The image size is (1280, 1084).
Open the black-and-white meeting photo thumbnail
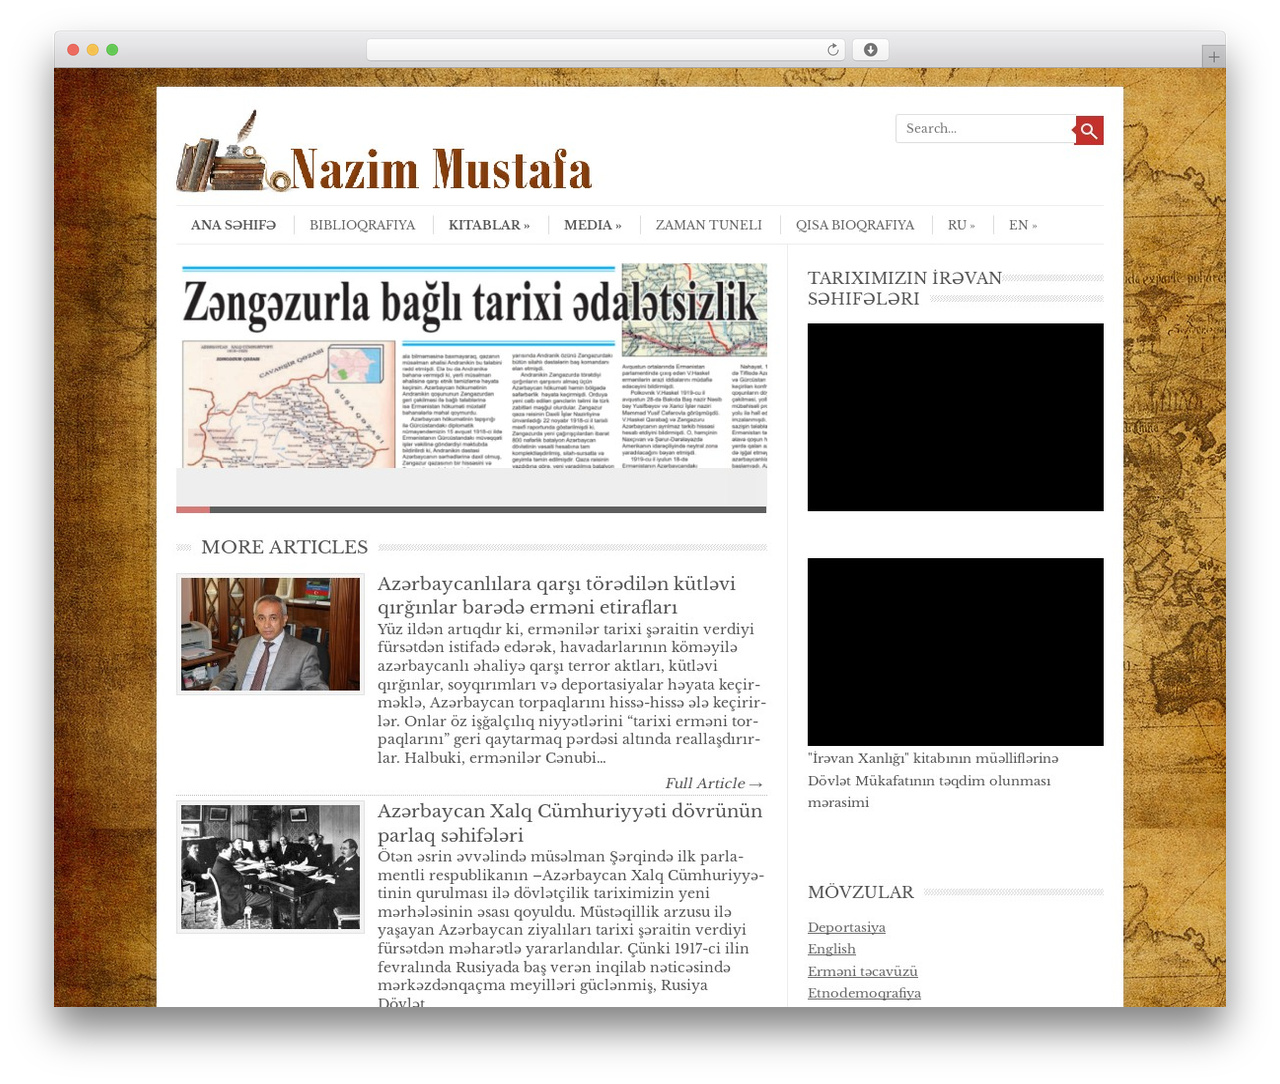pyautogui.click(x=271, y=867)
